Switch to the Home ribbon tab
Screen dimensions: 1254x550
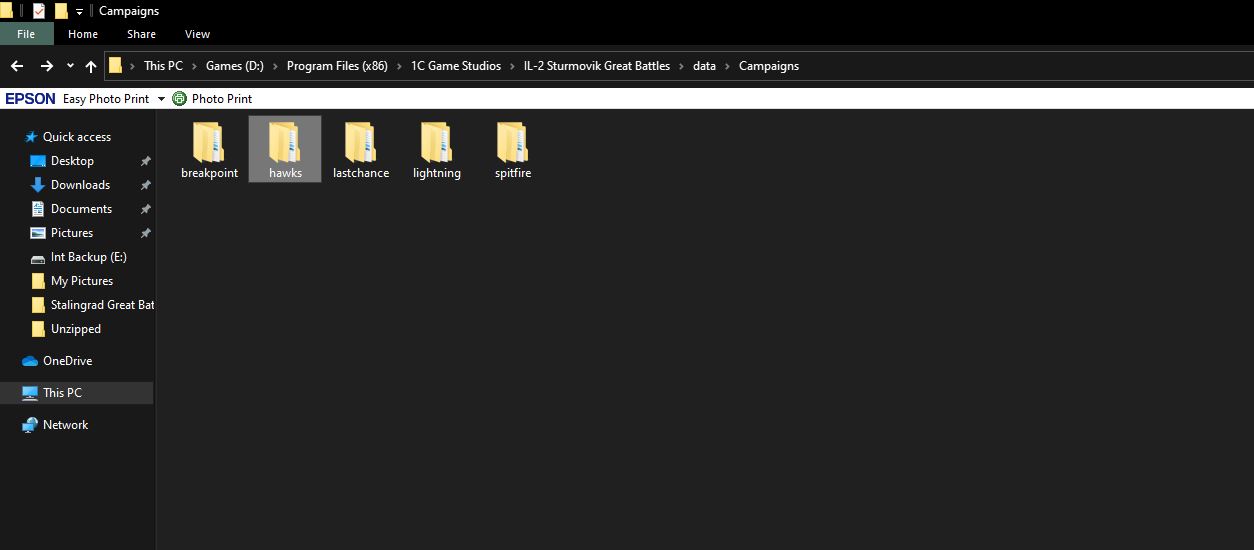(x=83, y=34)
